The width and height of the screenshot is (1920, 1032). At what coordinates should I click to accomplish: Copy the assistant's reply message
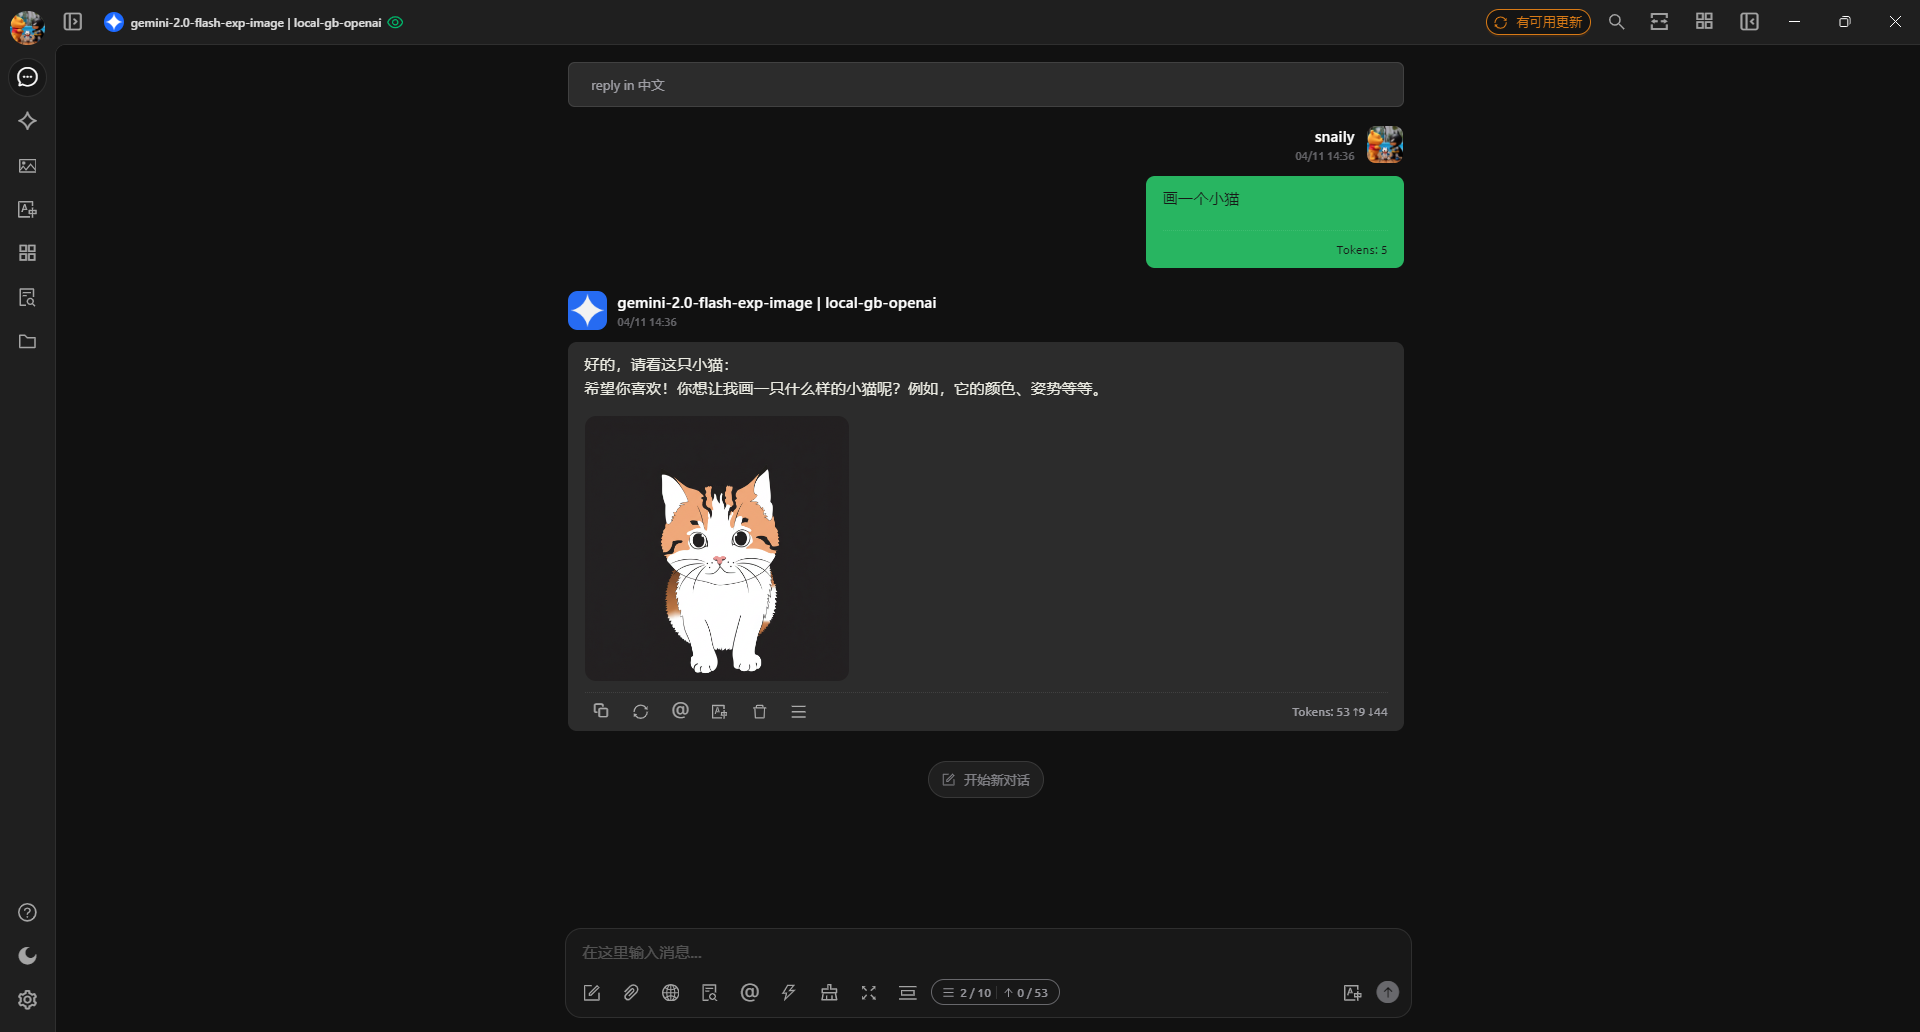[601, 711]
